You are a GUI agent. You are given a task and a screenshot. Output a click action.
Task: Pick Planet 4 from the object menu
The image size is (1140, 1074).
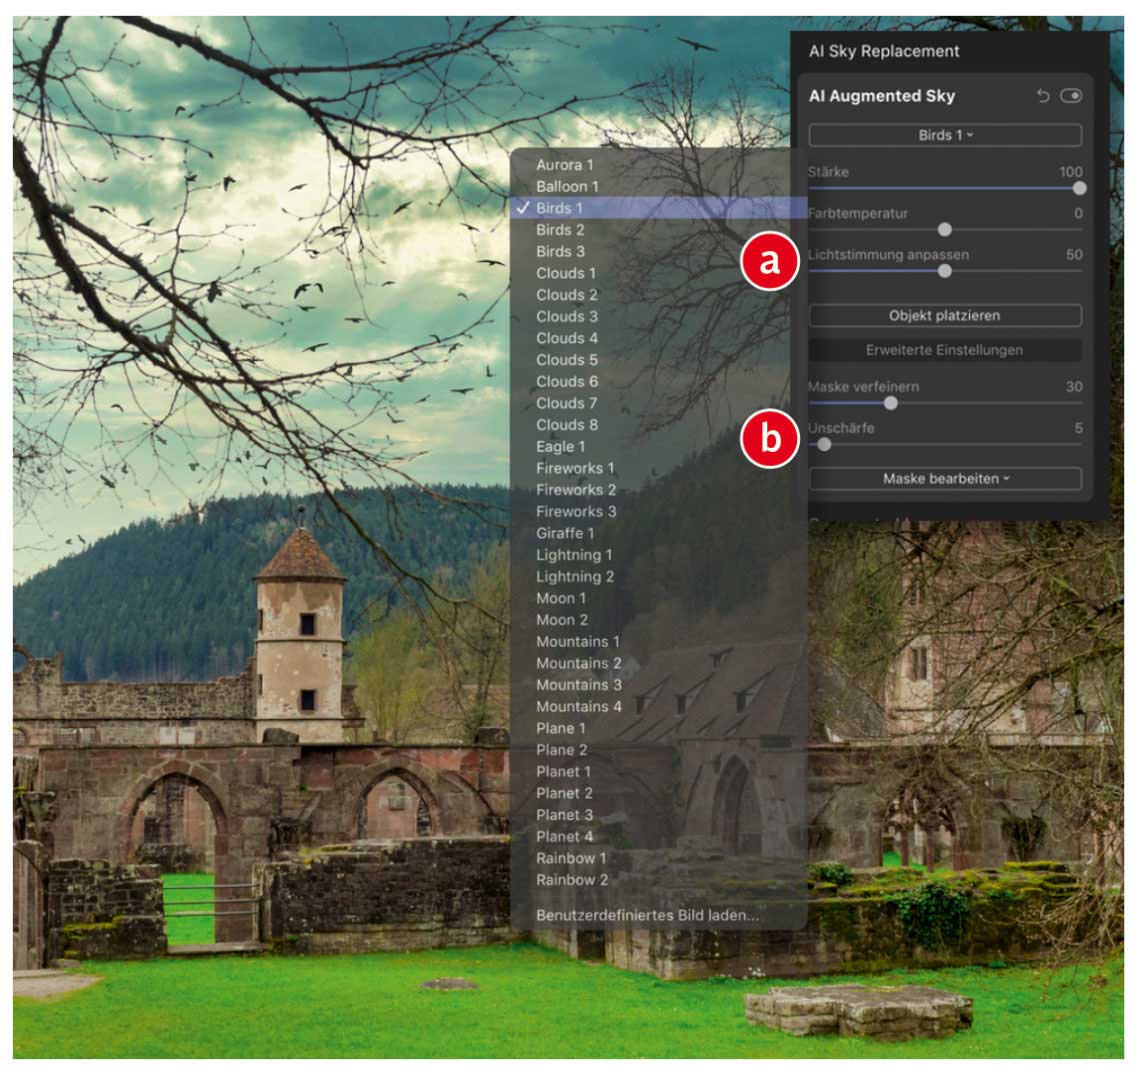[564, 836]
